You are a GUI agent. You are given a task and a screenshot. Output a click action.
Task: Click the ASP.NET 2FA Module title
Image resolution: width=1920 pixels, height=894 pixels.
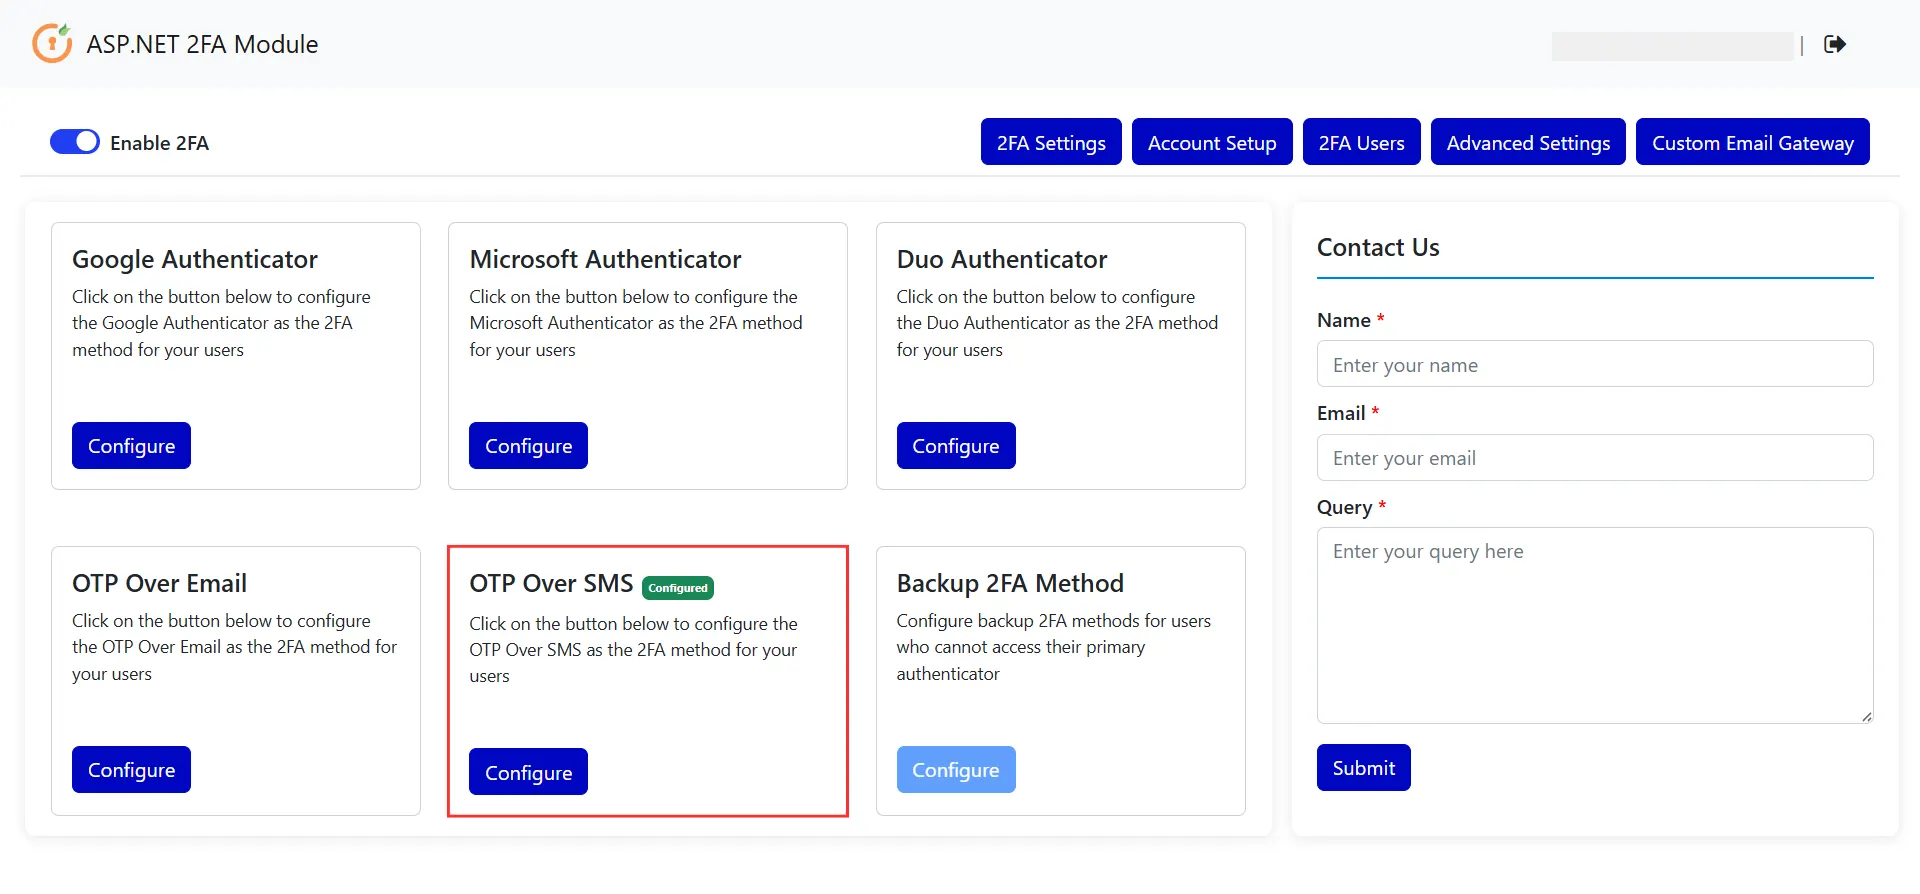(x=202, y=44)
